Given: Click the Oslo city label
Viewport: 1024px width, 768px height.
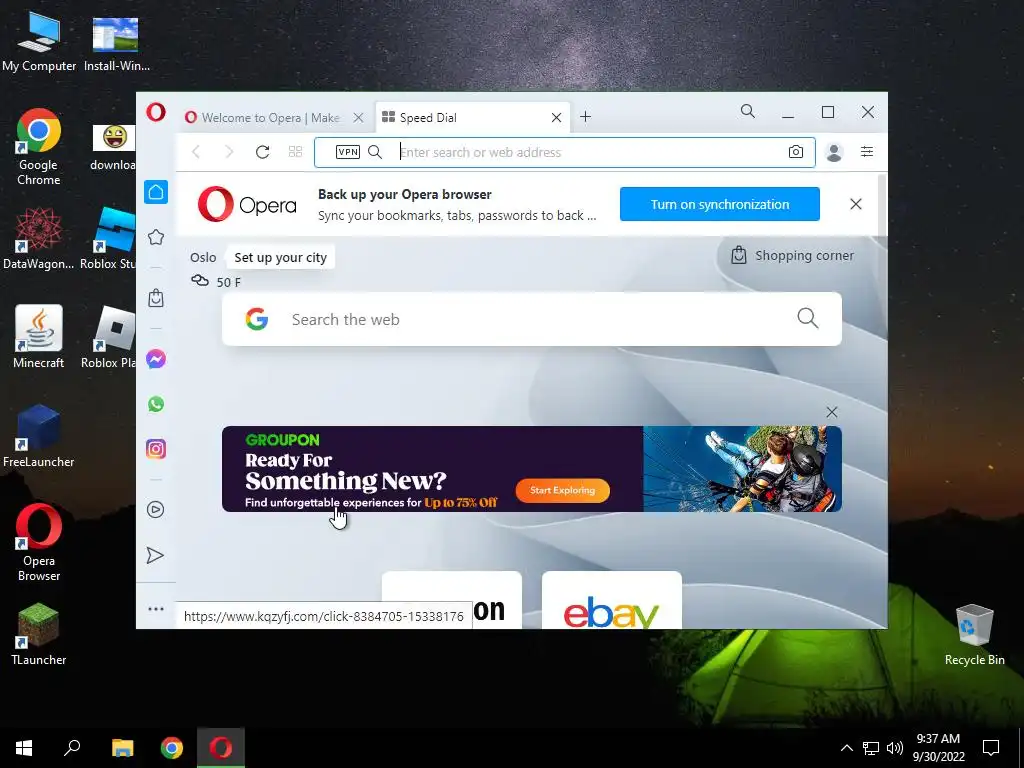Looking at the screenshot, I should tap(203, 257).
